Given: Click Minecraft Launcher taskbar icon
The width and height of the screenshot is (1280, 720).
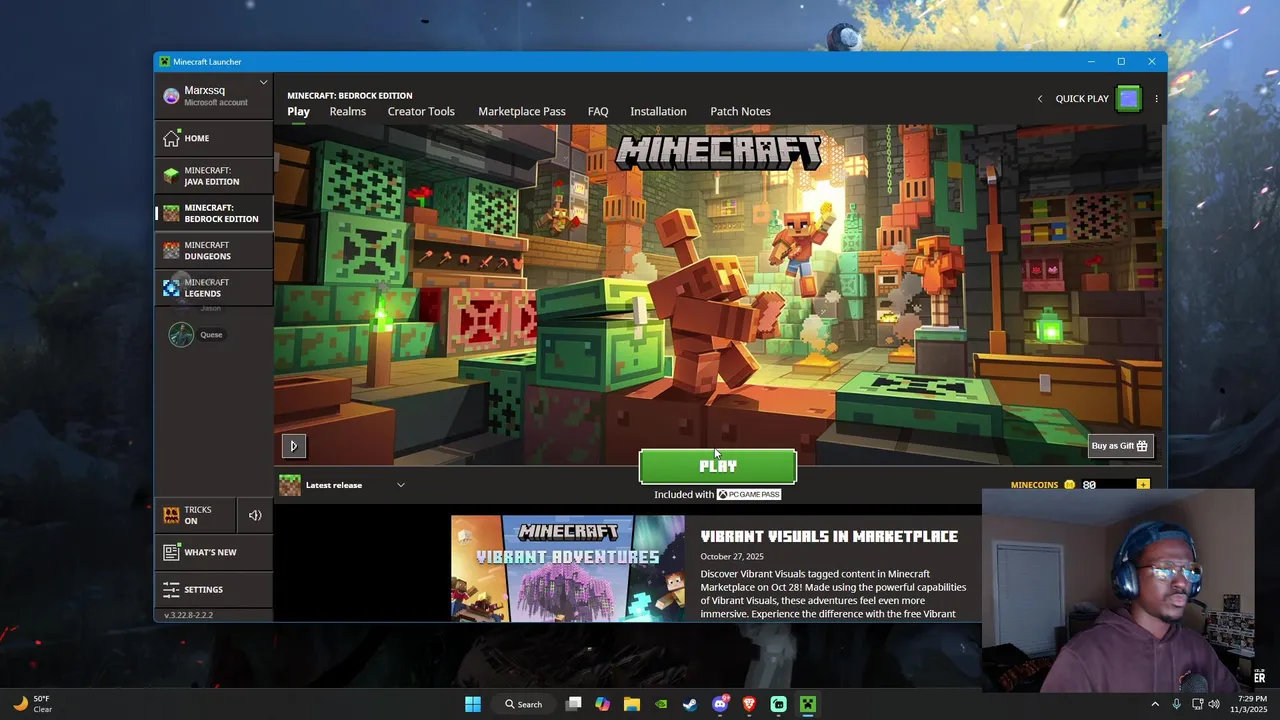Looking at the screenshot, I should point(807,704).
